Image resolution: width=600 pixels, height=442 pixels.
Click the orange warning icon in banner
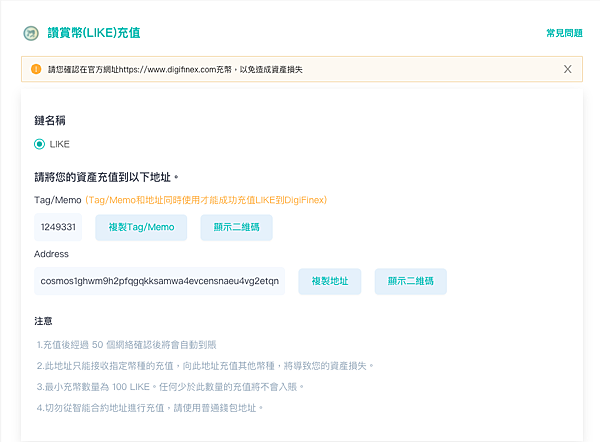click(x=36, y=69)
